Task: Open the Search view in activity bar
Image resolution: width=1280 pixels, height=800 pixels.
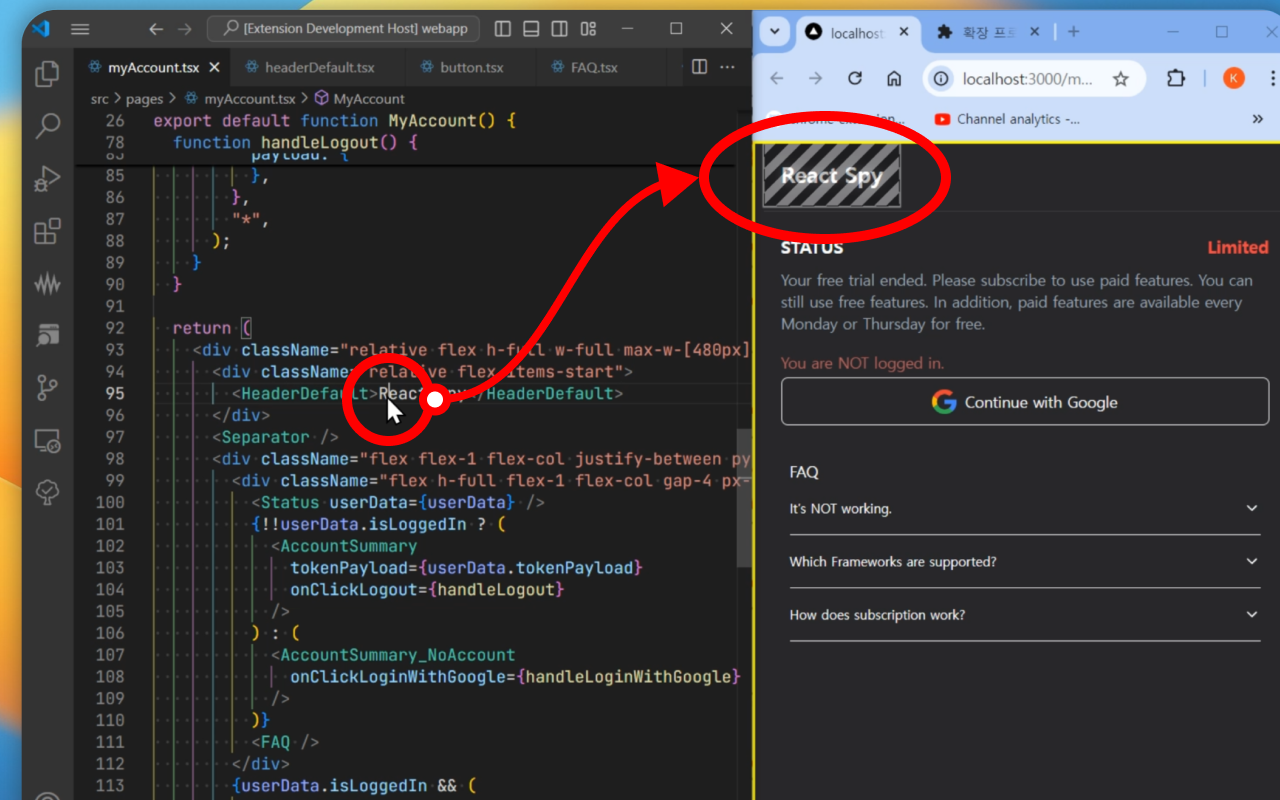Action: (x=47, y=126)
